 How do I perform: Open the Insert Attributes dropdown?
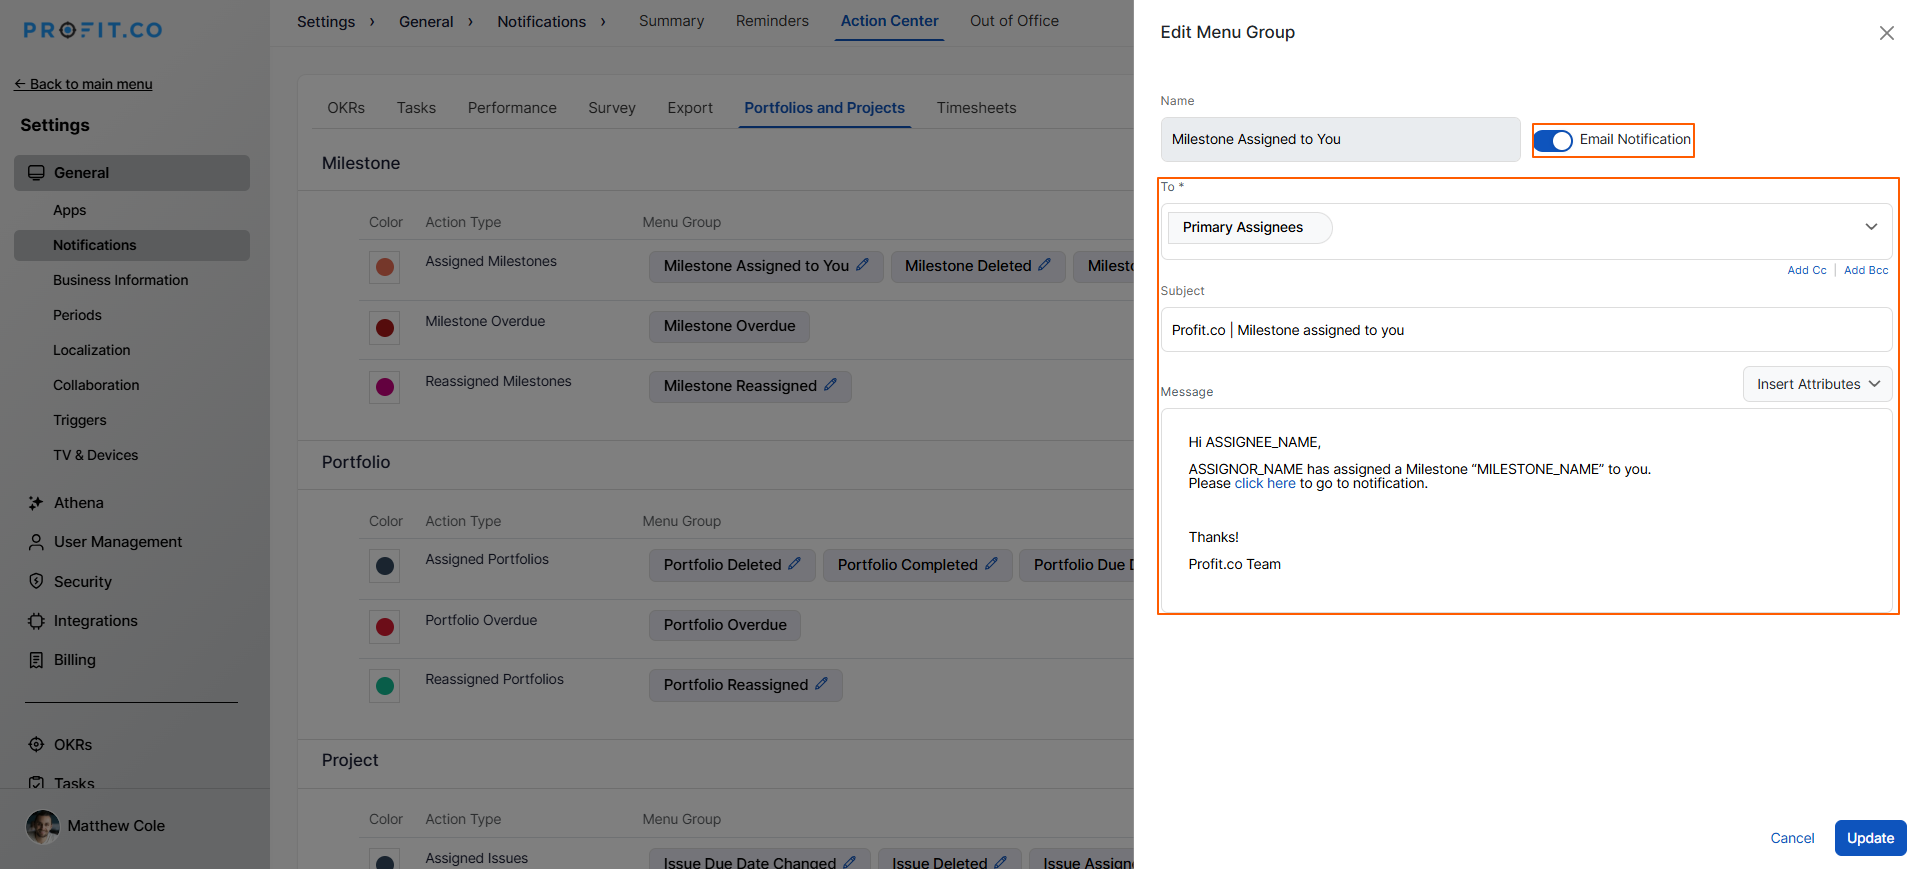(1817, 384)
